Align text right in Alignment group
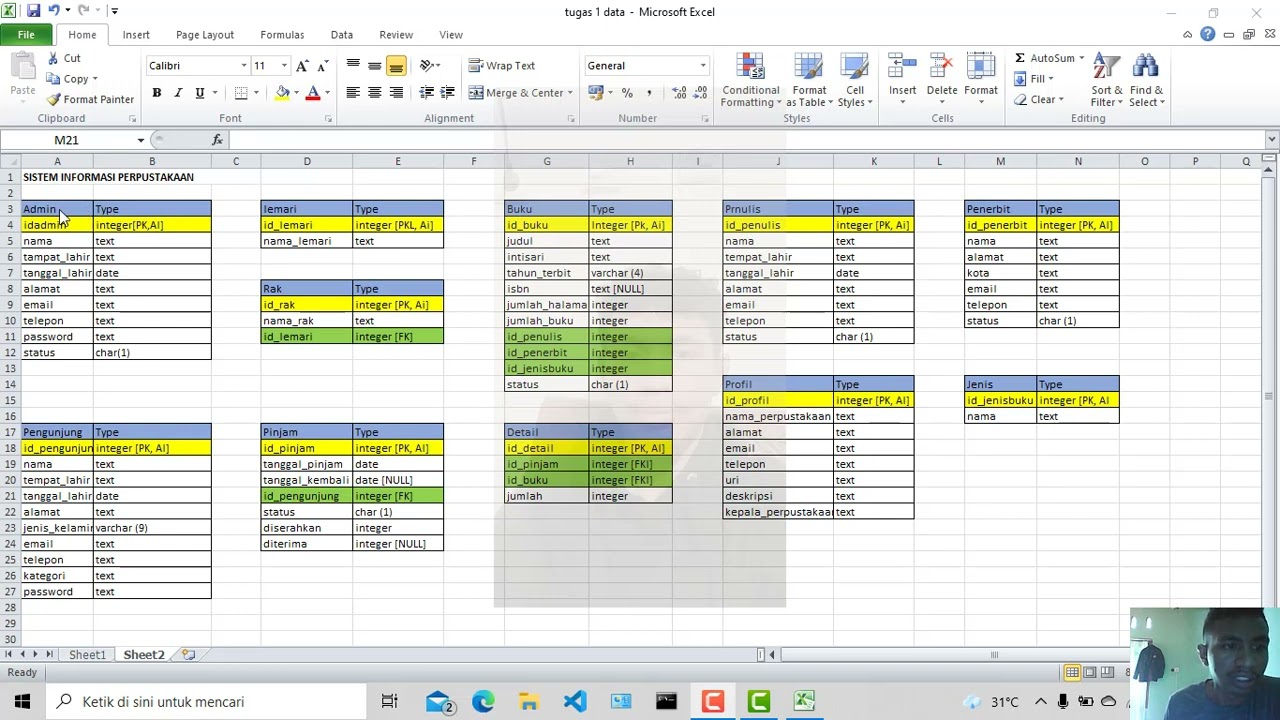The image size is (1280, 720). (396, 93)
